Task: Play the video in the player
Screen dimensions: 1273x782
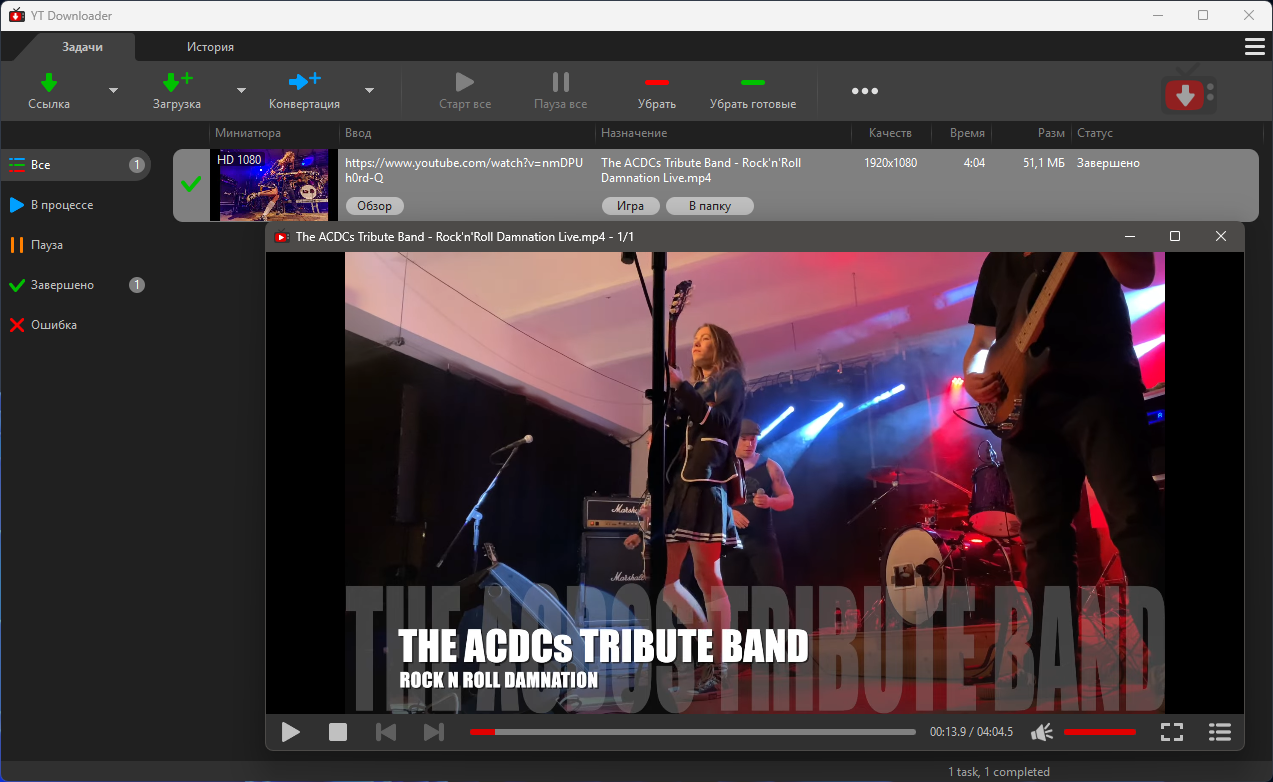Action: pyautogui.click(x=291, y=732)
